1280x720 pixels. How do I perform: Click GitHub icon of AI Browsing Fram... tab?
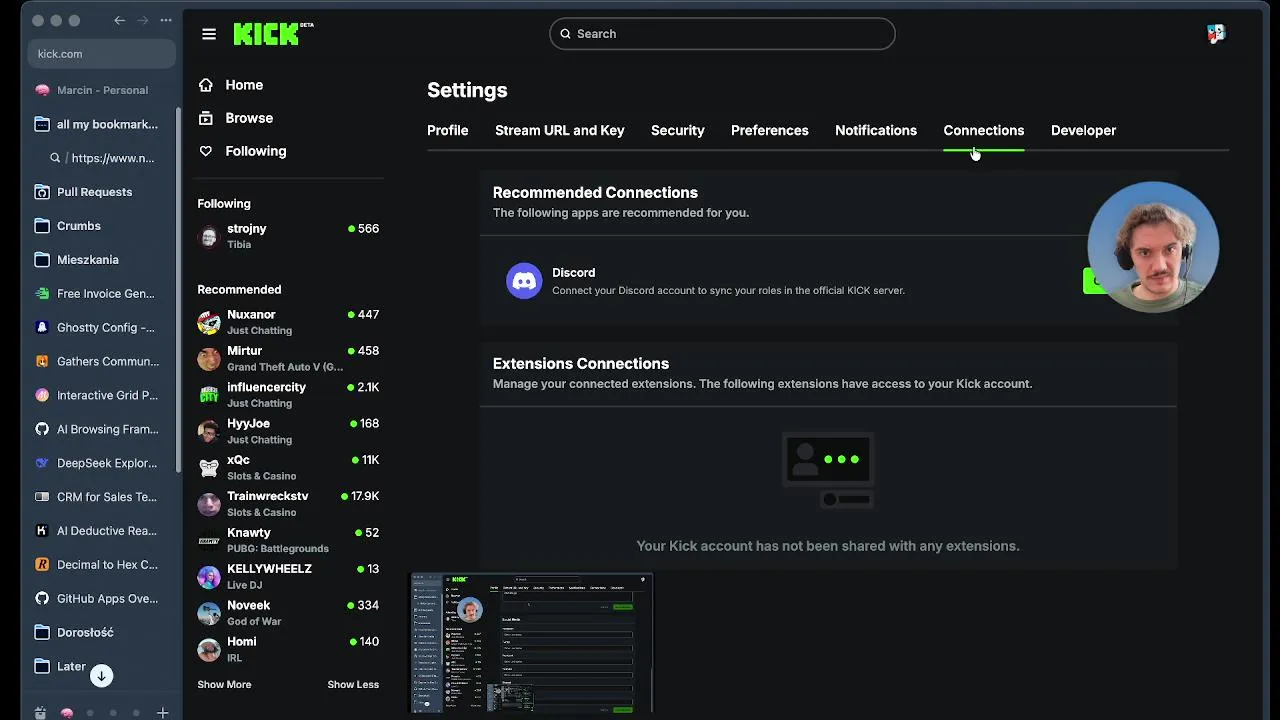[42, 429]
